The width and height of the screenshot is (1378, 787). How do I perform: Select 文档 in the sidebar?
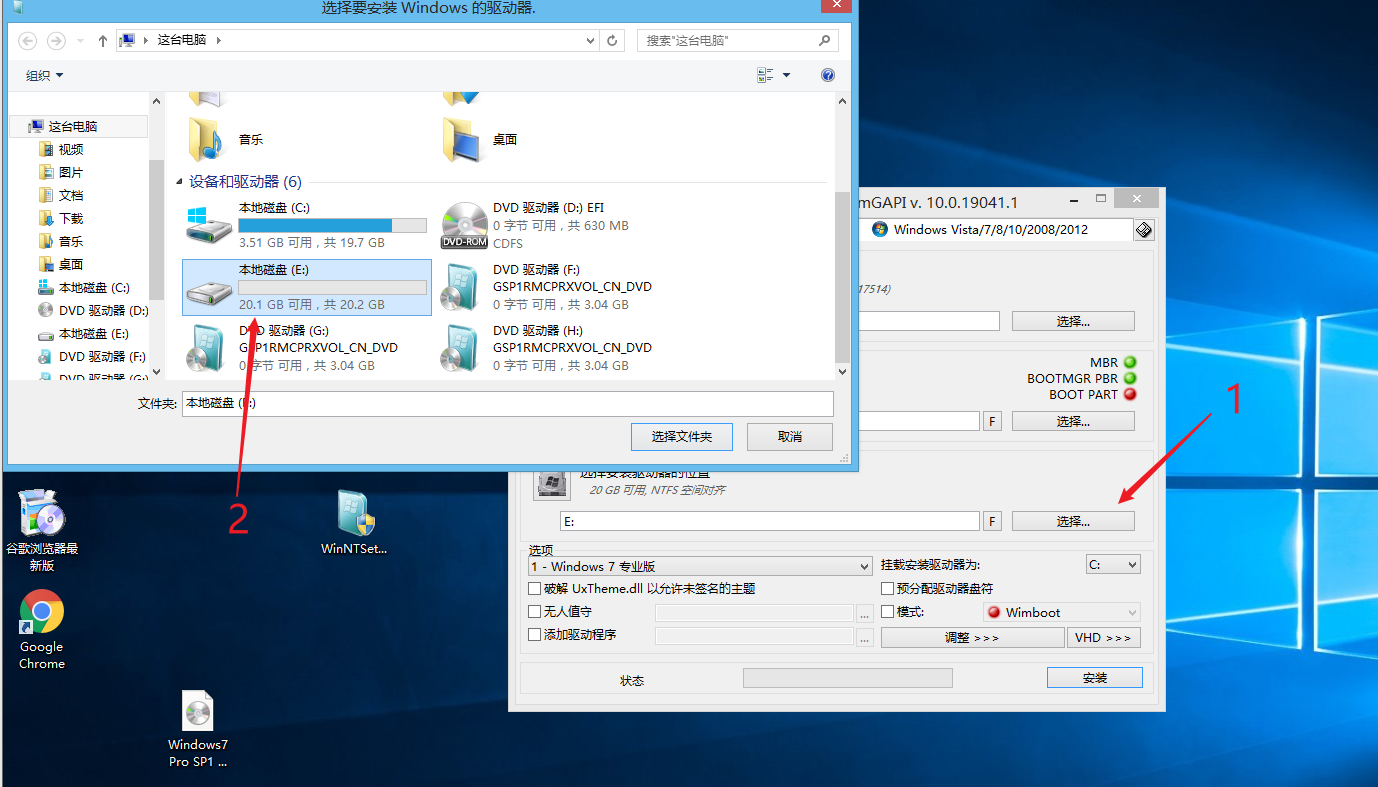(x=71, y=196)
